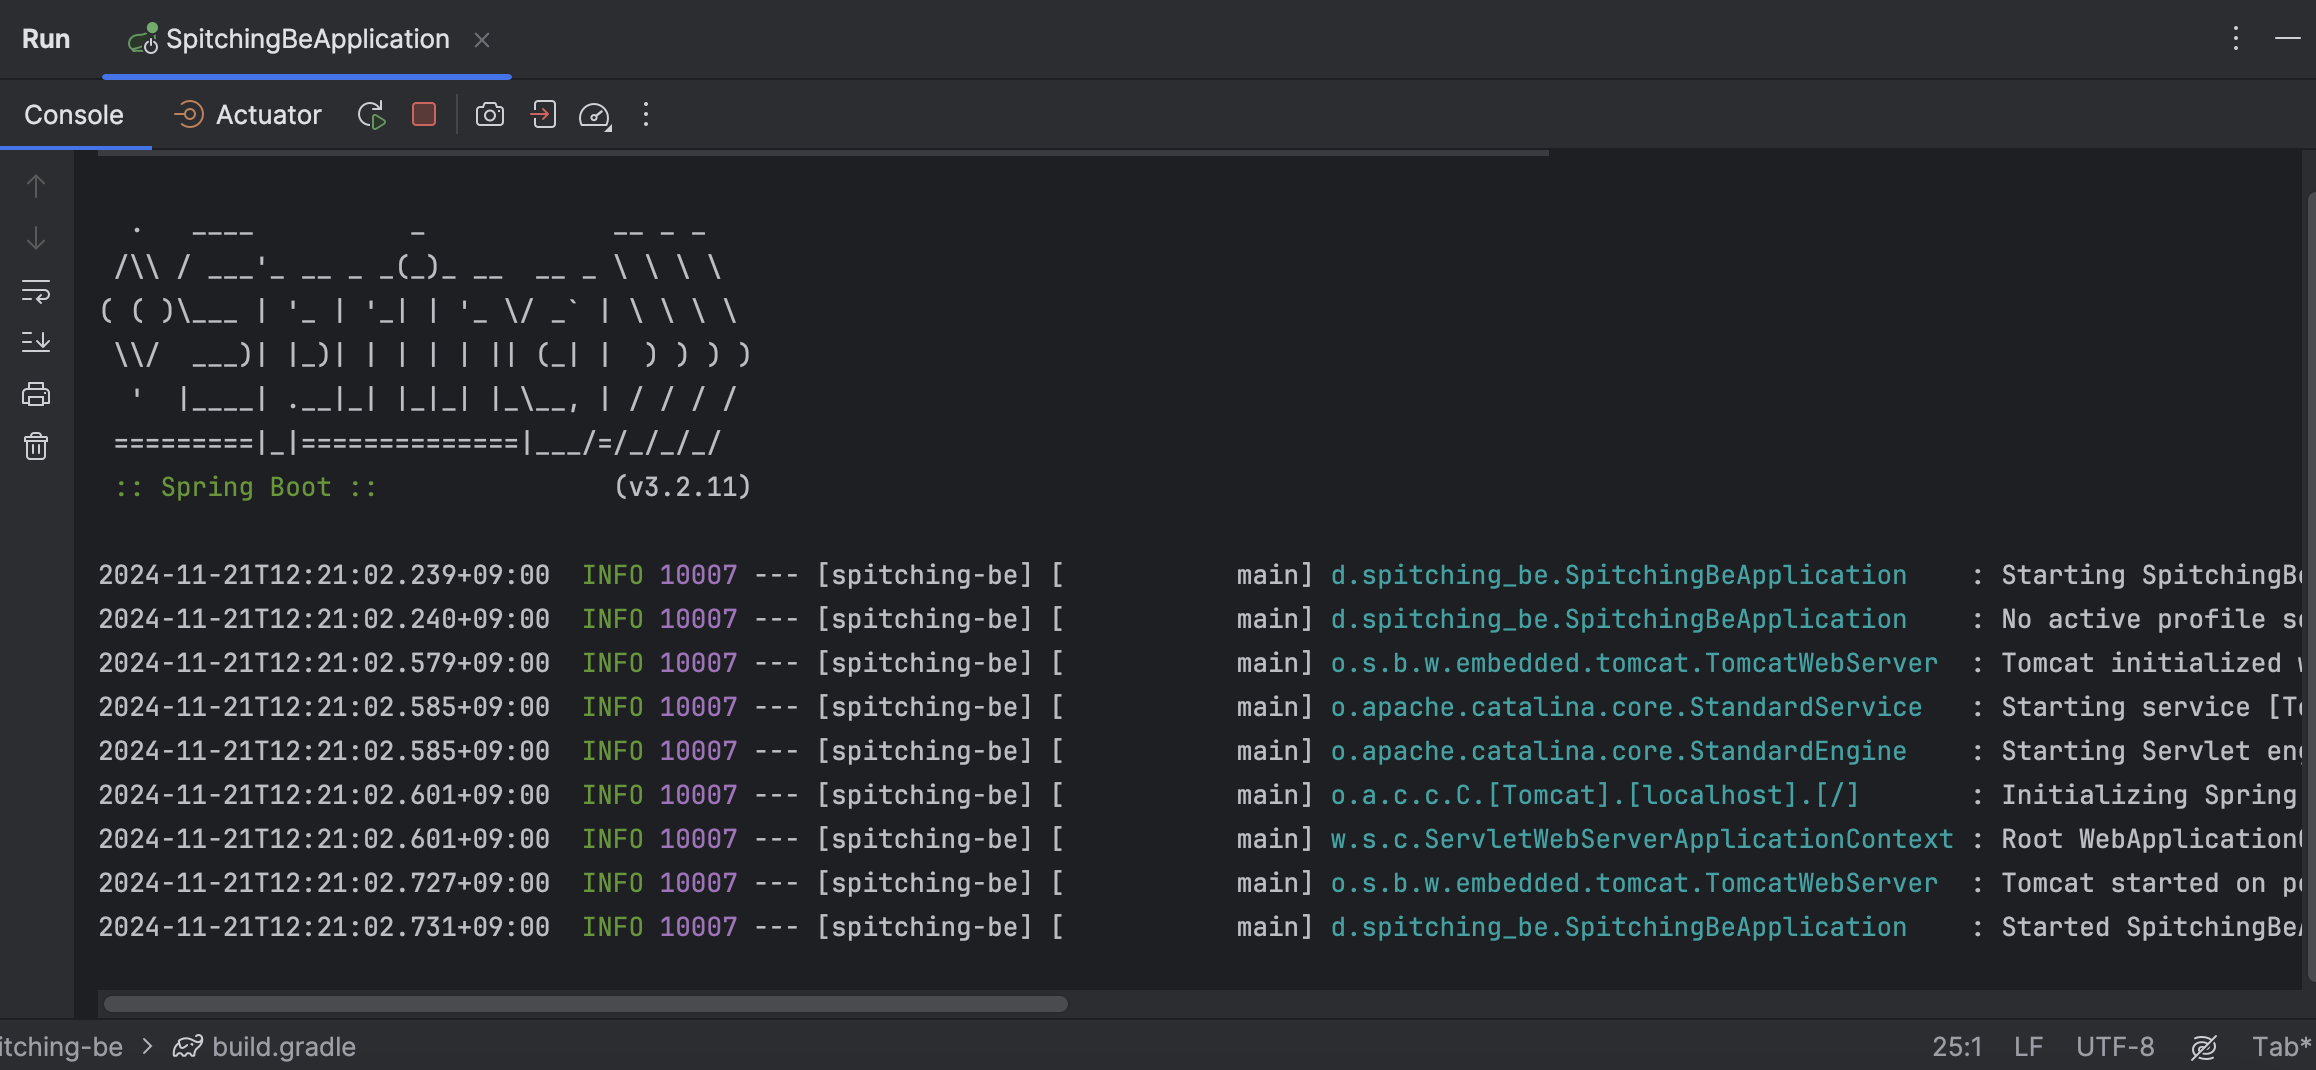Click the Spring Boot banner label
The image size is (2316, 1070).
[246, 487]
